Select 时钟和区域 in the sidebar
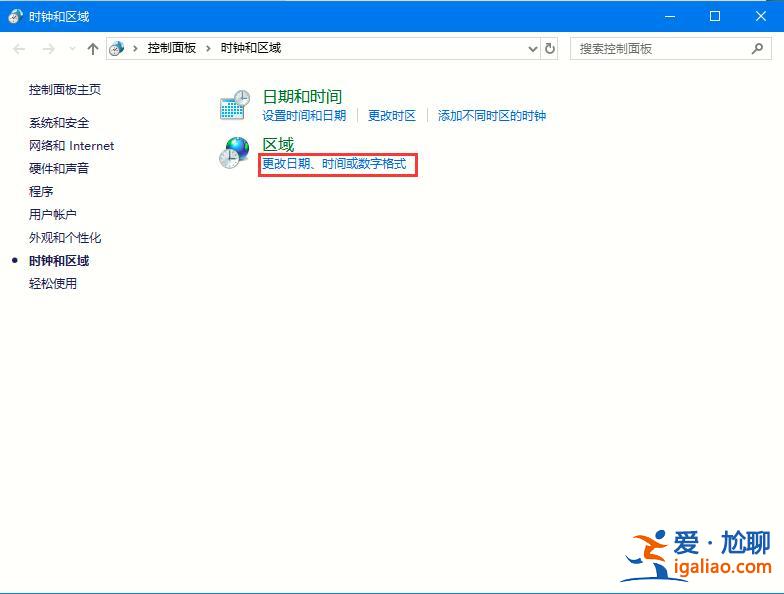The width and height of the screenshot is (784, 594). (x=59, y=260)
